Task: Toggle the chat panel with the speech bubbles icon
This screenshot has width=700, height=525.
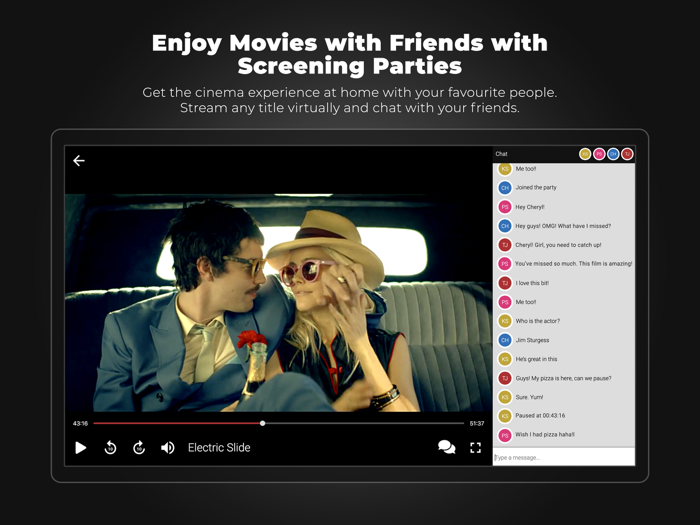Action: [x=446, y=447]
